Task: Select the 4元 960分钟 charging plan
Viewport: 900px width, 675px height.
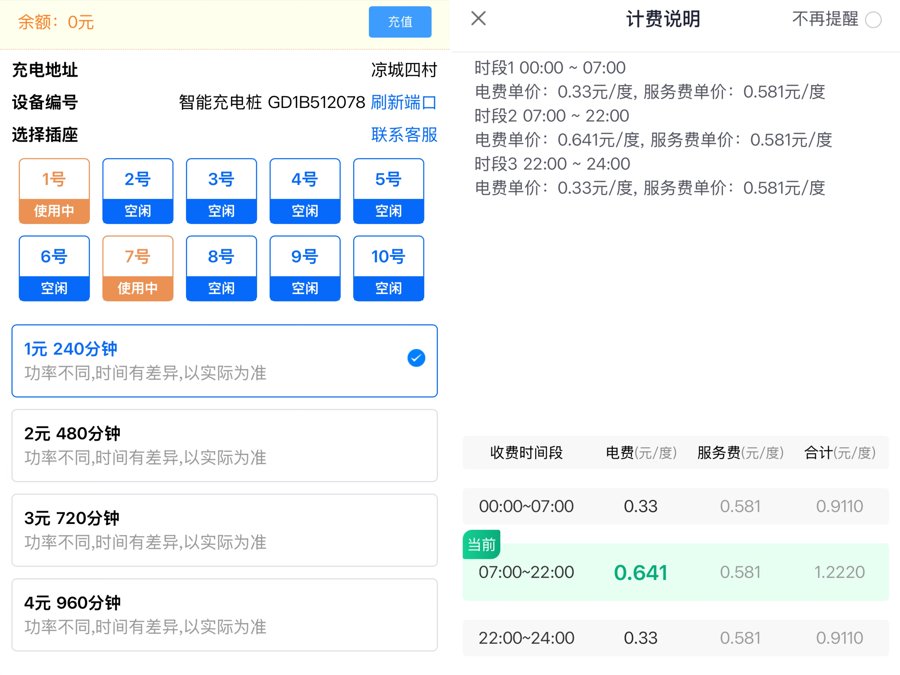Action: coord(225,614)
